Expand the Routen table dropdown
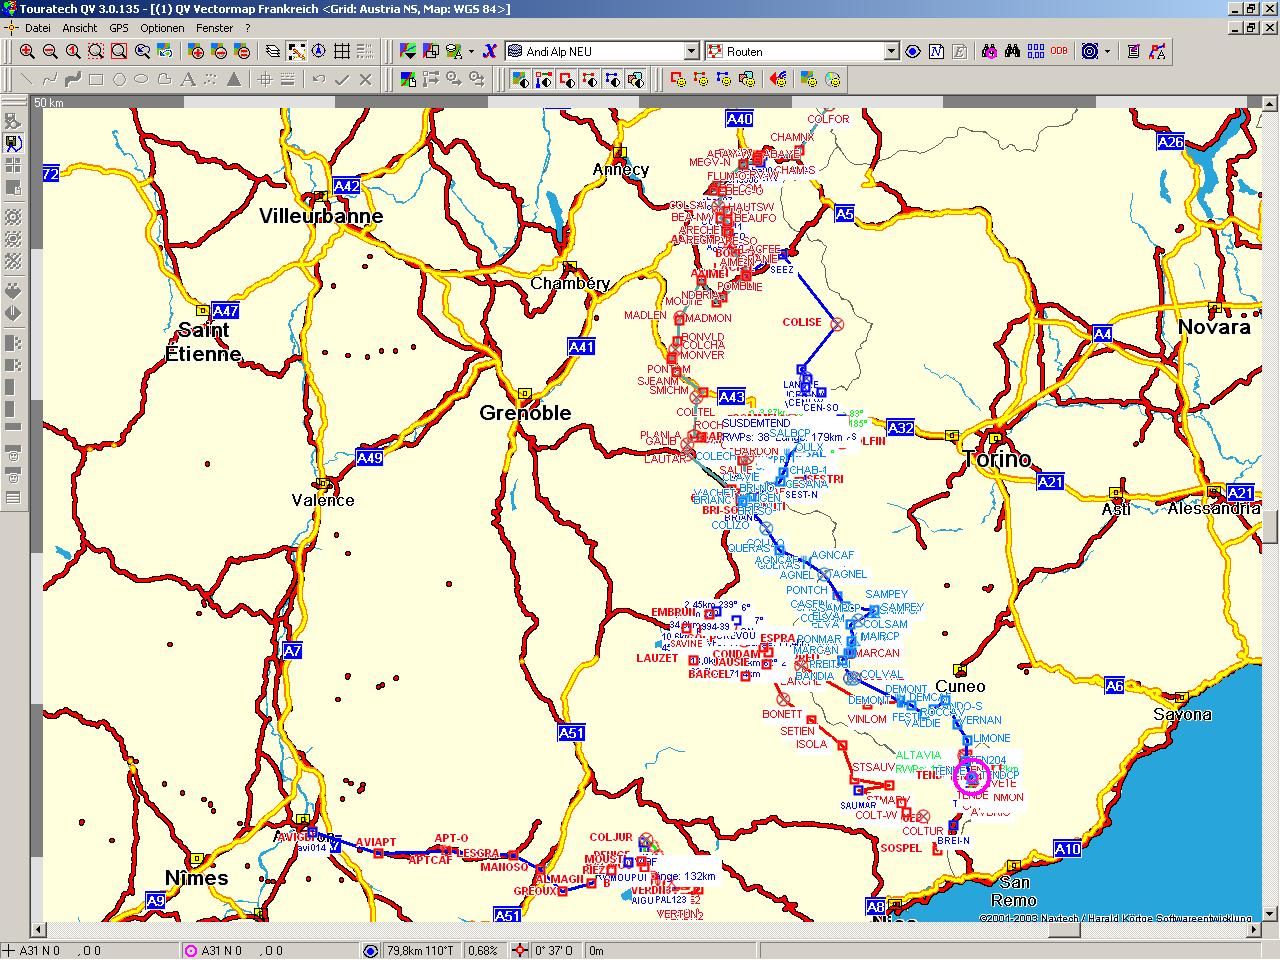The width and height of the screenshot is (1280, 960). tap(891, 52)
